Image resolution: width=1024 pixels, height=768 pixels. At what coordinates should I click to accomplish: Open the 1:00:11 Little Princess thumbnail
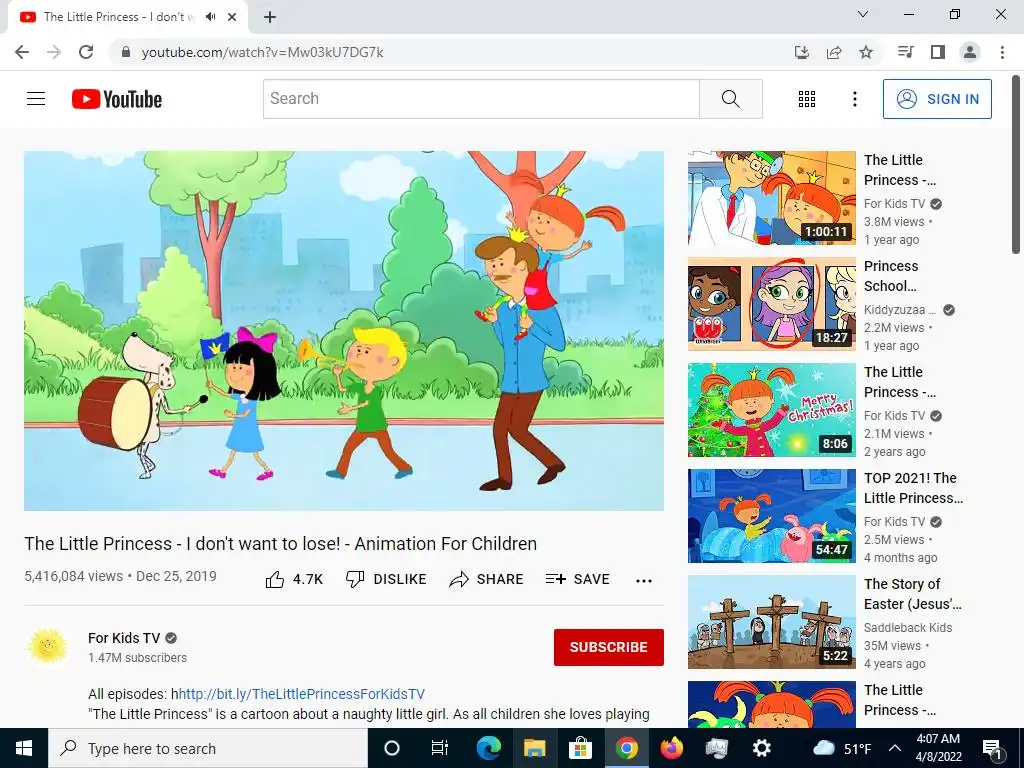(771, 198)
